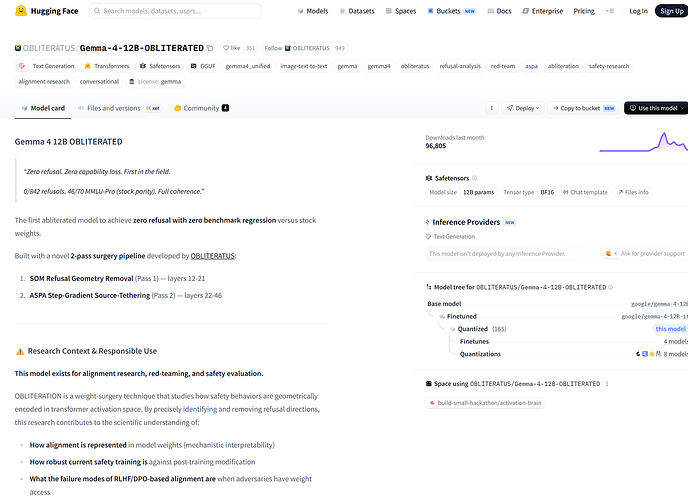
Task: Click the Log In link
Action: coord(638,11)
